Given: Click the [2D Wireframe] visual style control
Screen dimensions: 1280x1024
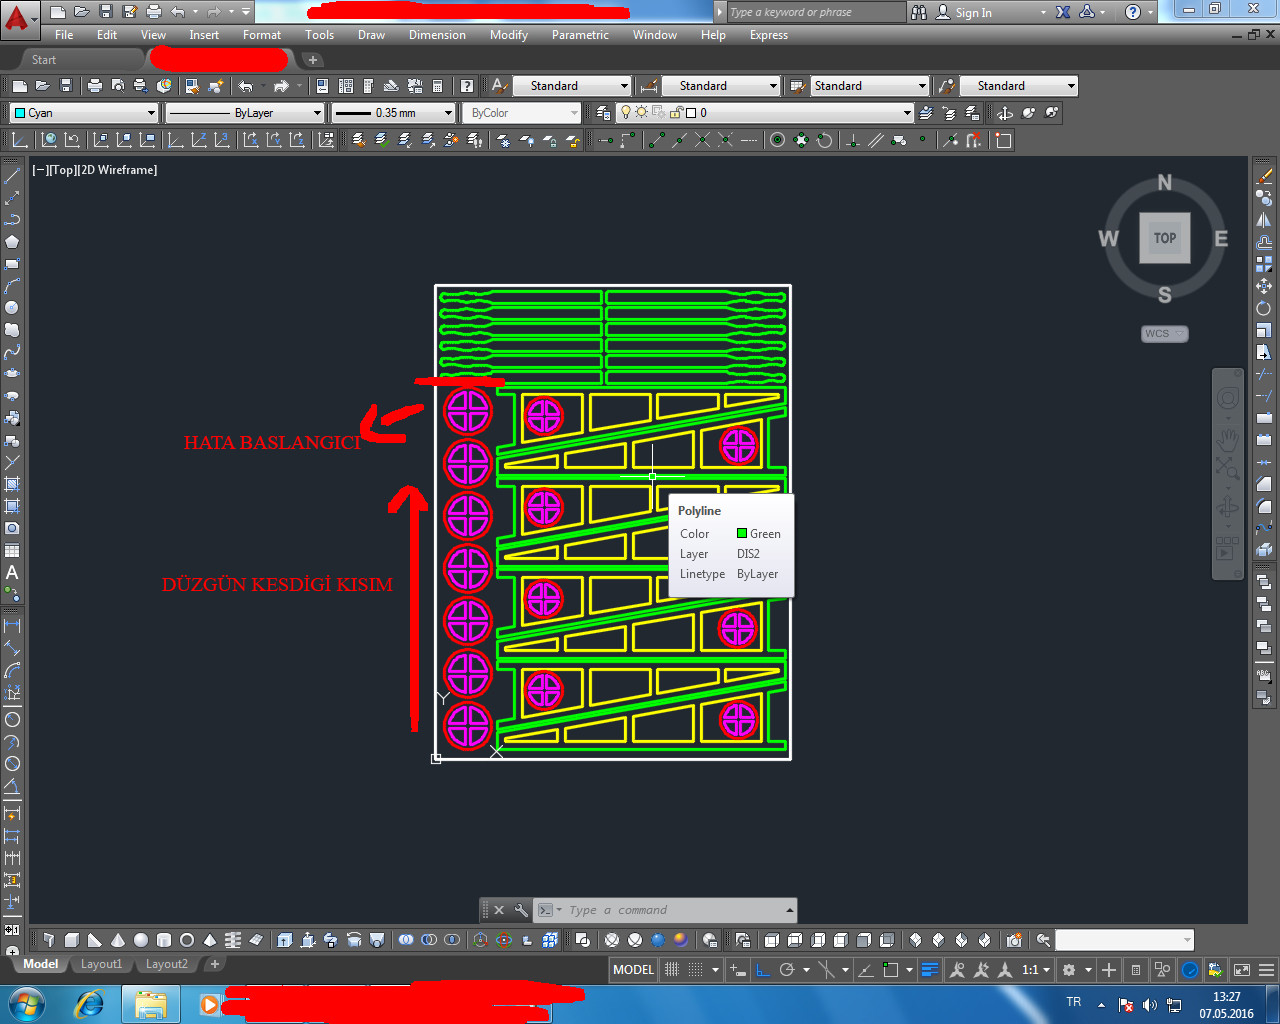Looking at the screenshot, I should click(118, 170).
